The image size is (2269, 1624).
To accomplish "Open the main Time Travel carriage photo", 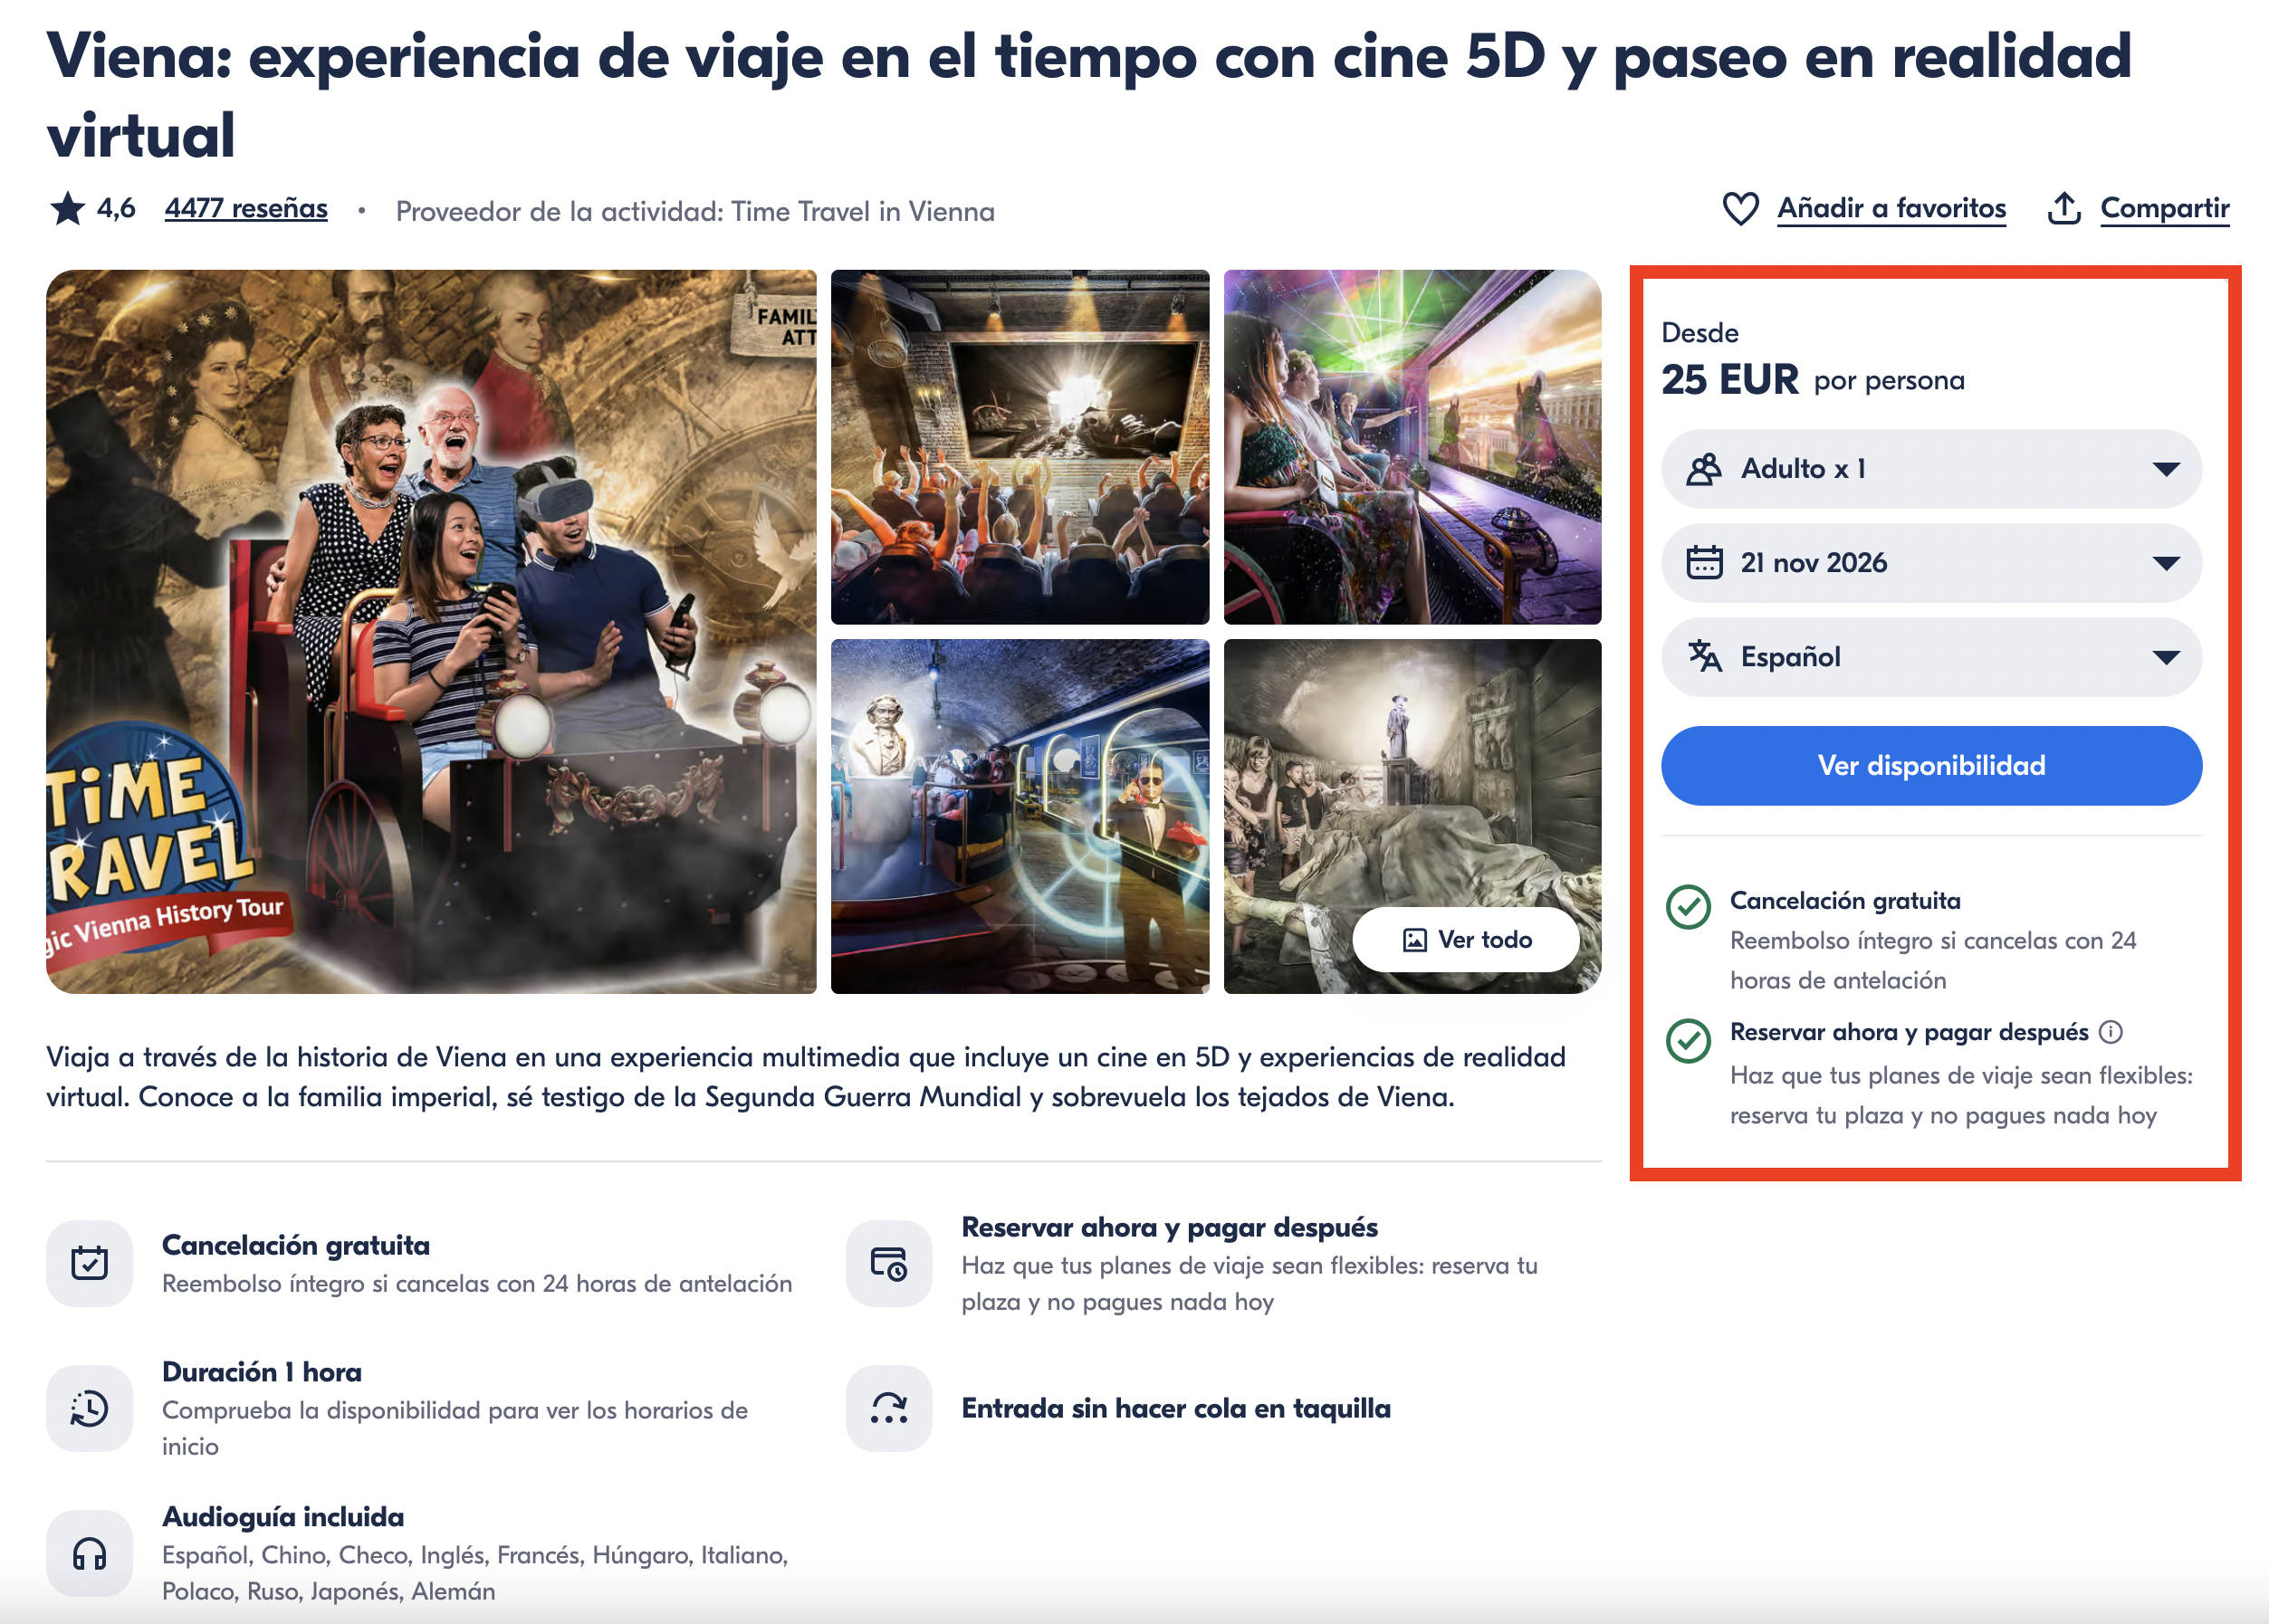I will coord(431,631).
